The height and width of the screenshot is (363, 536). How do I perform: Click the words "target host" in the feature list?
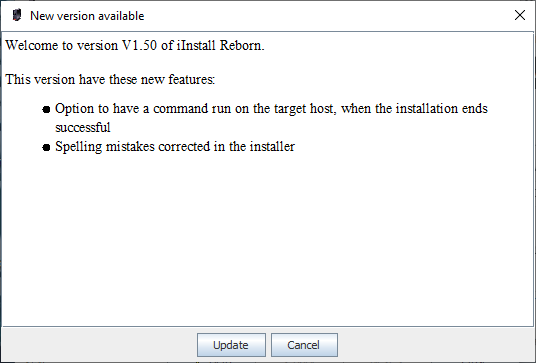[x=303, y=109]
